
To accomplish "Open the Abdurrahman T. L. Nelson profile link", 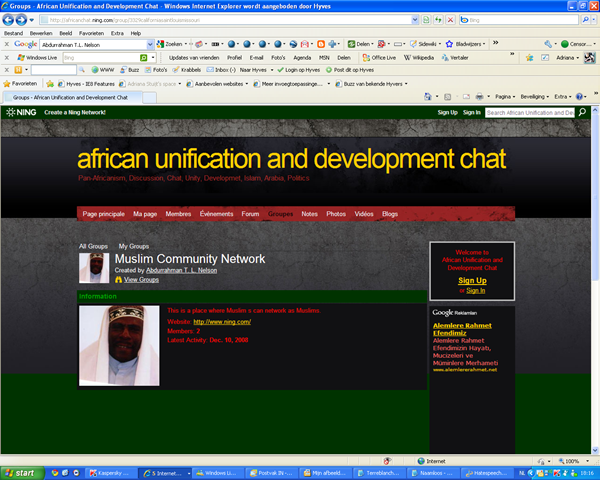I will click(x=181, y=270).
